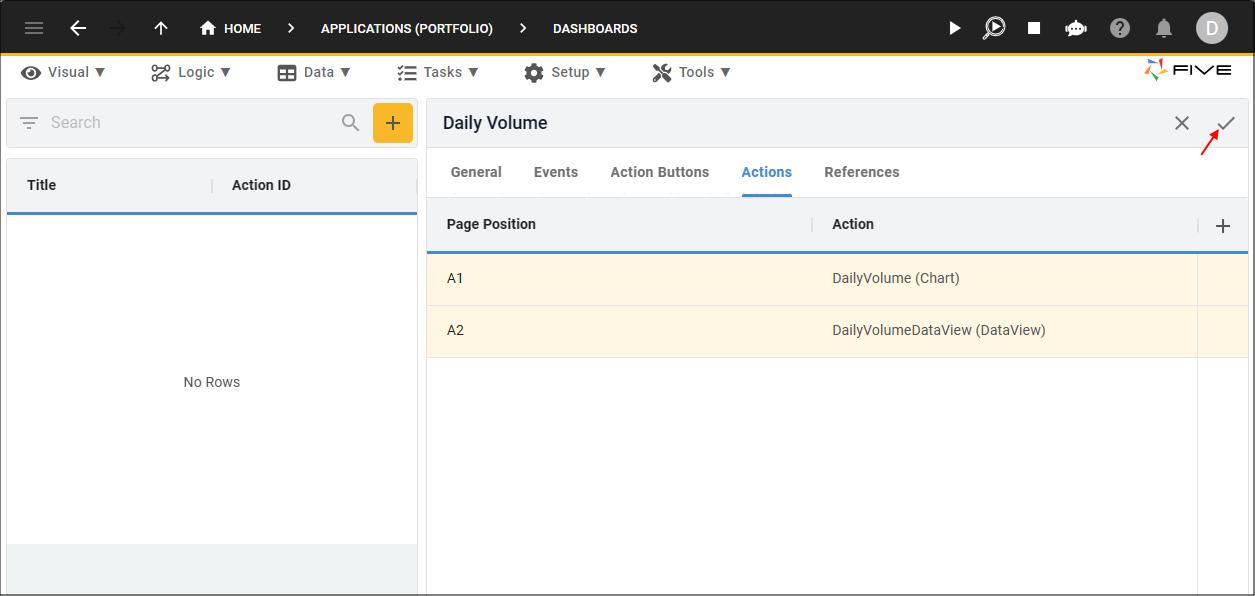The height and width of the screenshot is (596, 1255).
Task: Sort by the Action ID column header
Action: pos(261,185)
